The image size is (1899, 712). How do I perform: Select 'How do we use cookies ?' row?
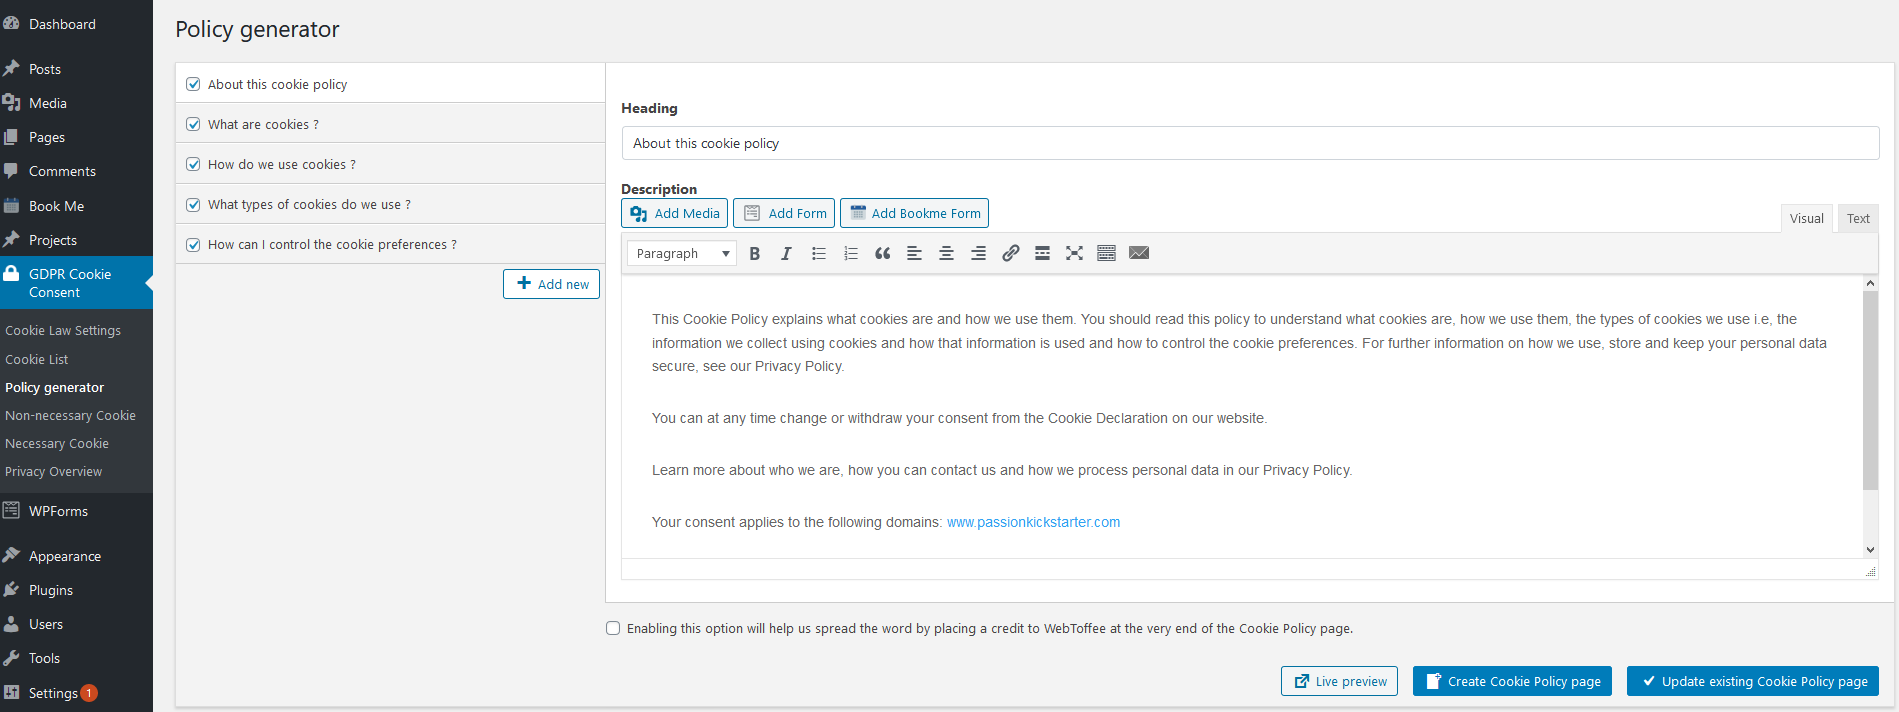click(x=390, y=164)
